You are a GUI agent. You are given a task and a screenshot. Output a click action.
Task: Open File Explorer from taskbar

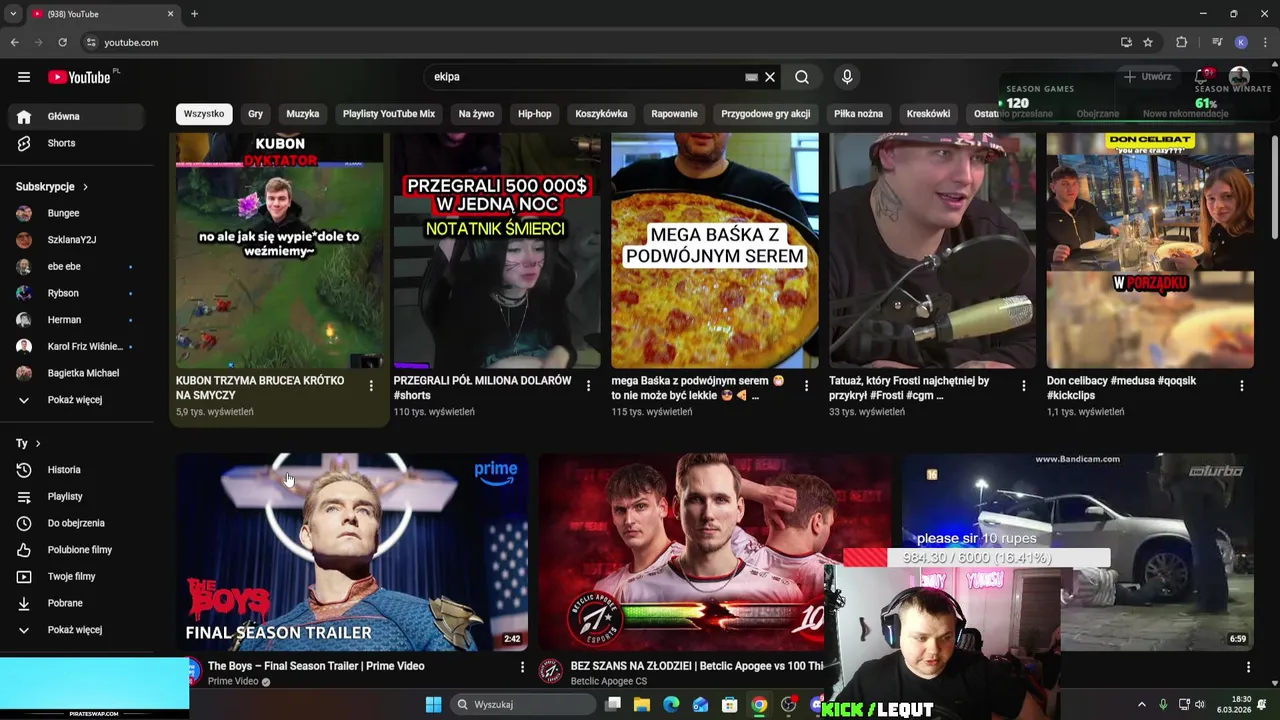pyautogui.click(x=642, y=705)
